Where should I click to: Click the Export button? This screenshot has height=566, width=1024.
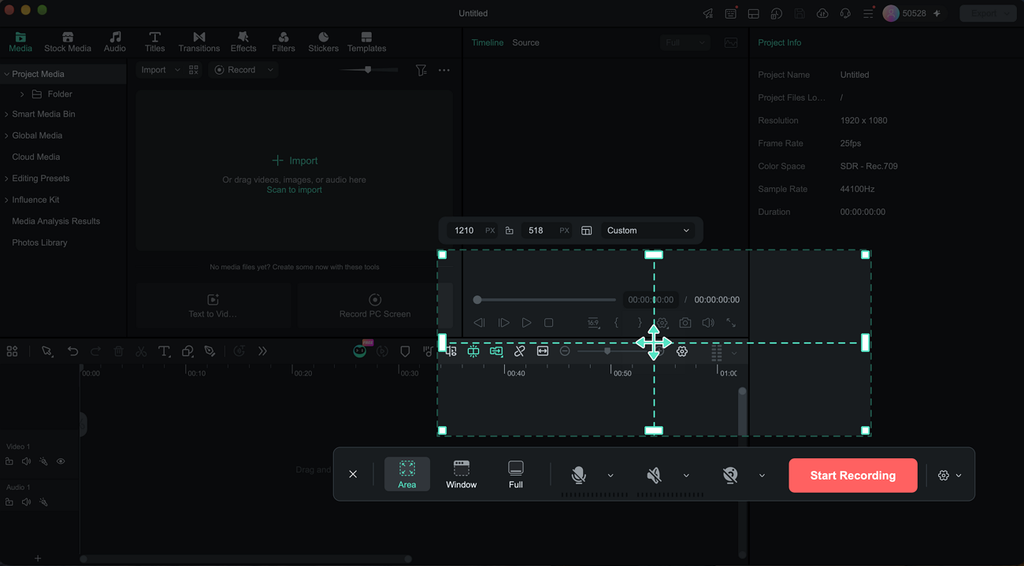click(989, 13)
